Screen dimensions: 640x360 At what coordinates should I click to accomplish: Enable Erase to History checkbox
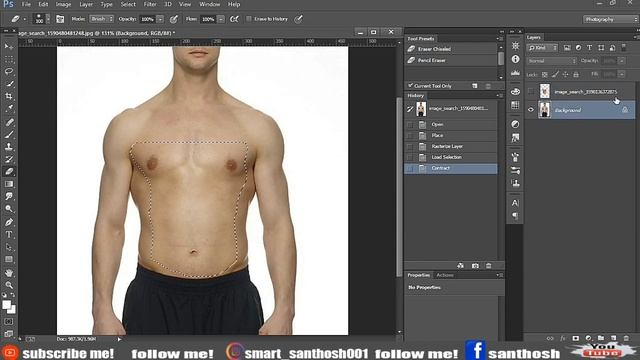(x=249, y=19)
